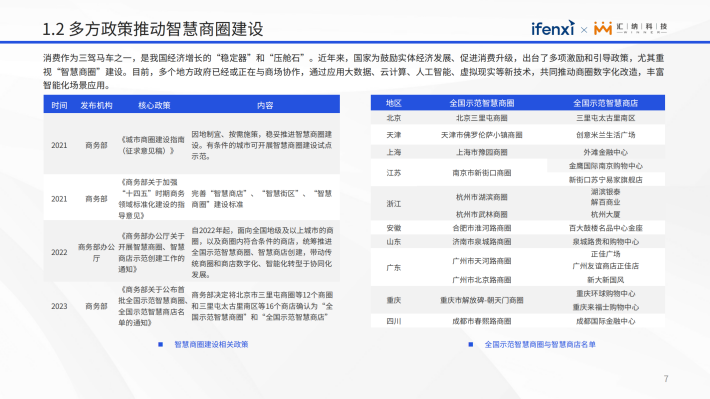Viewport: 710px width, 399px height.
Task: Select the 核心政策 column header
Action: pyautogui.click(x=154, y=106)
